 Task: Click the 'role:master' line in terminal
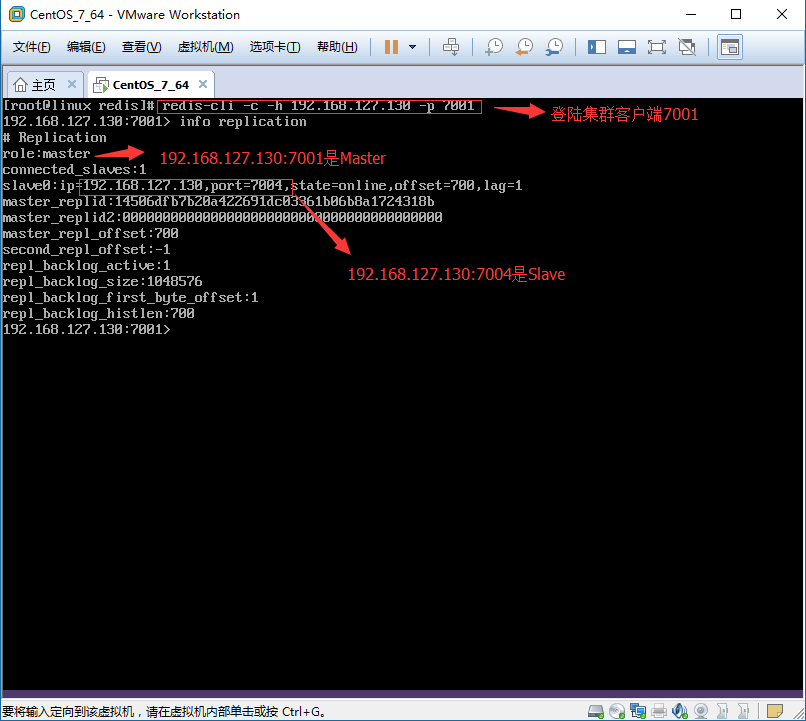click(46, 153)
